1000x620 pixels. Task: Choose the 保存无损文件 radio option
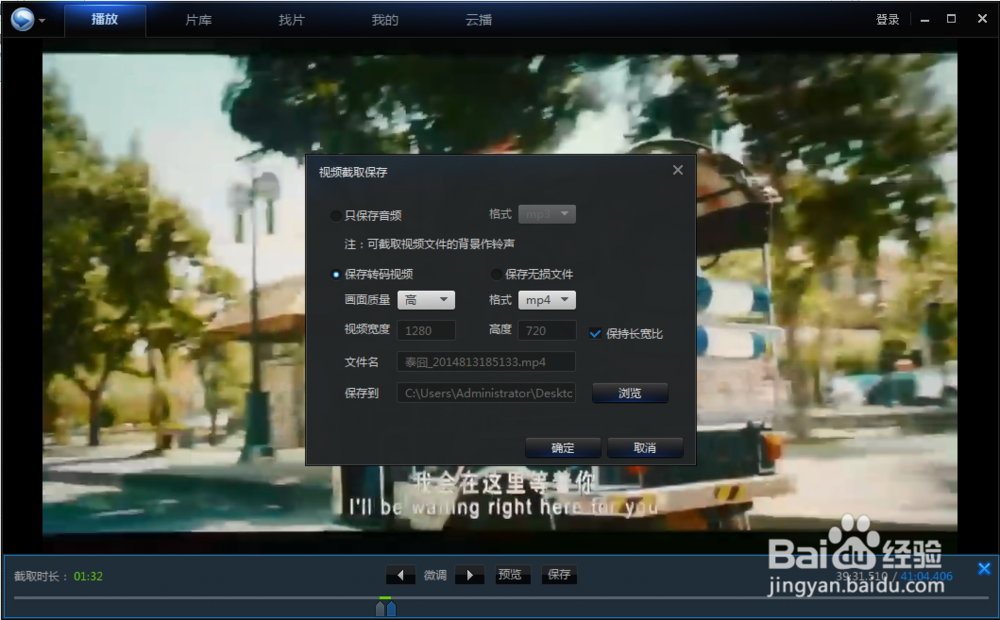[496, 274]
